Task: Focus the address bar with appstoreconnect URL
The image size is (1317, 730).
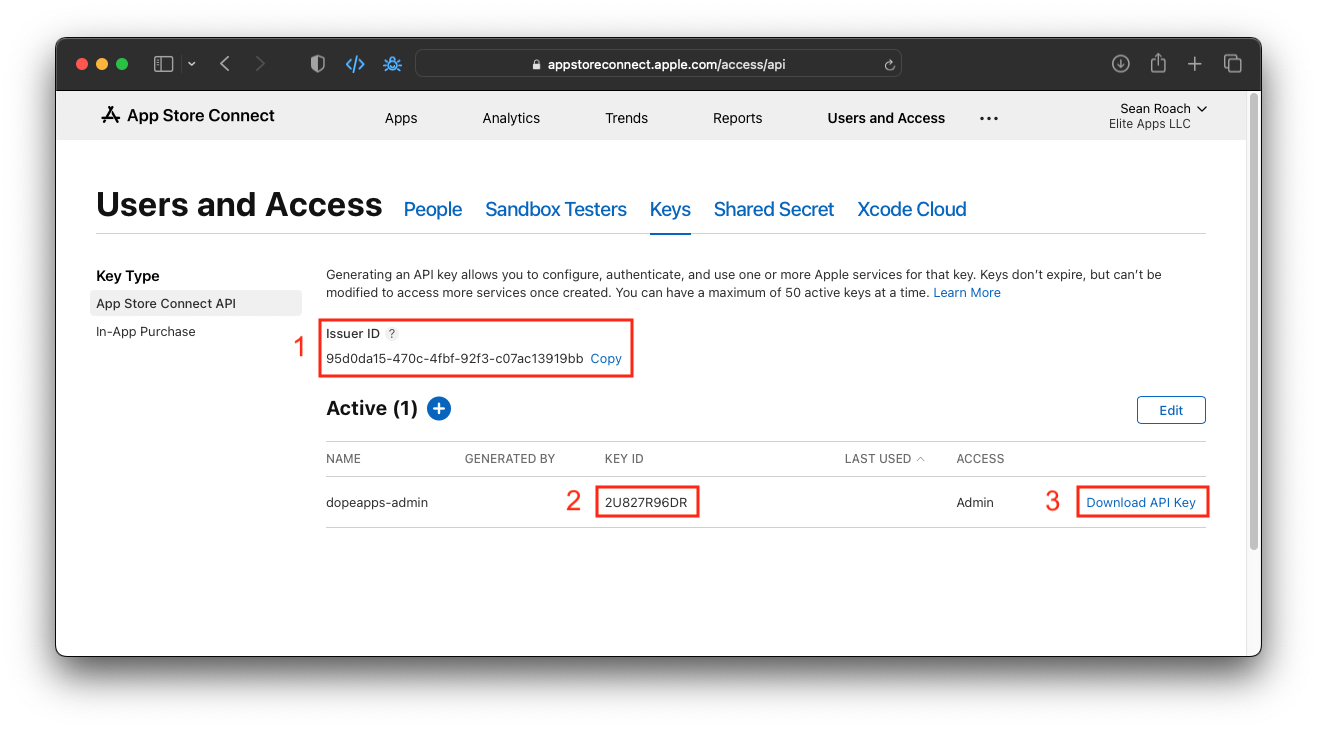Action: pos(658,64)
